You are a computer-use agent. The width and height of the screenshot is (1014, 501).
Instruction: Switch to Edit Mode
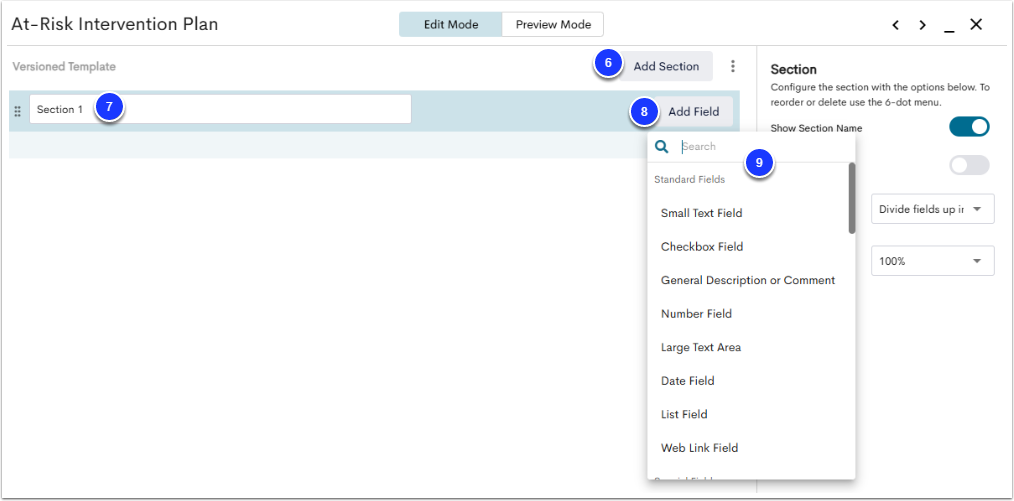(451, 25)
